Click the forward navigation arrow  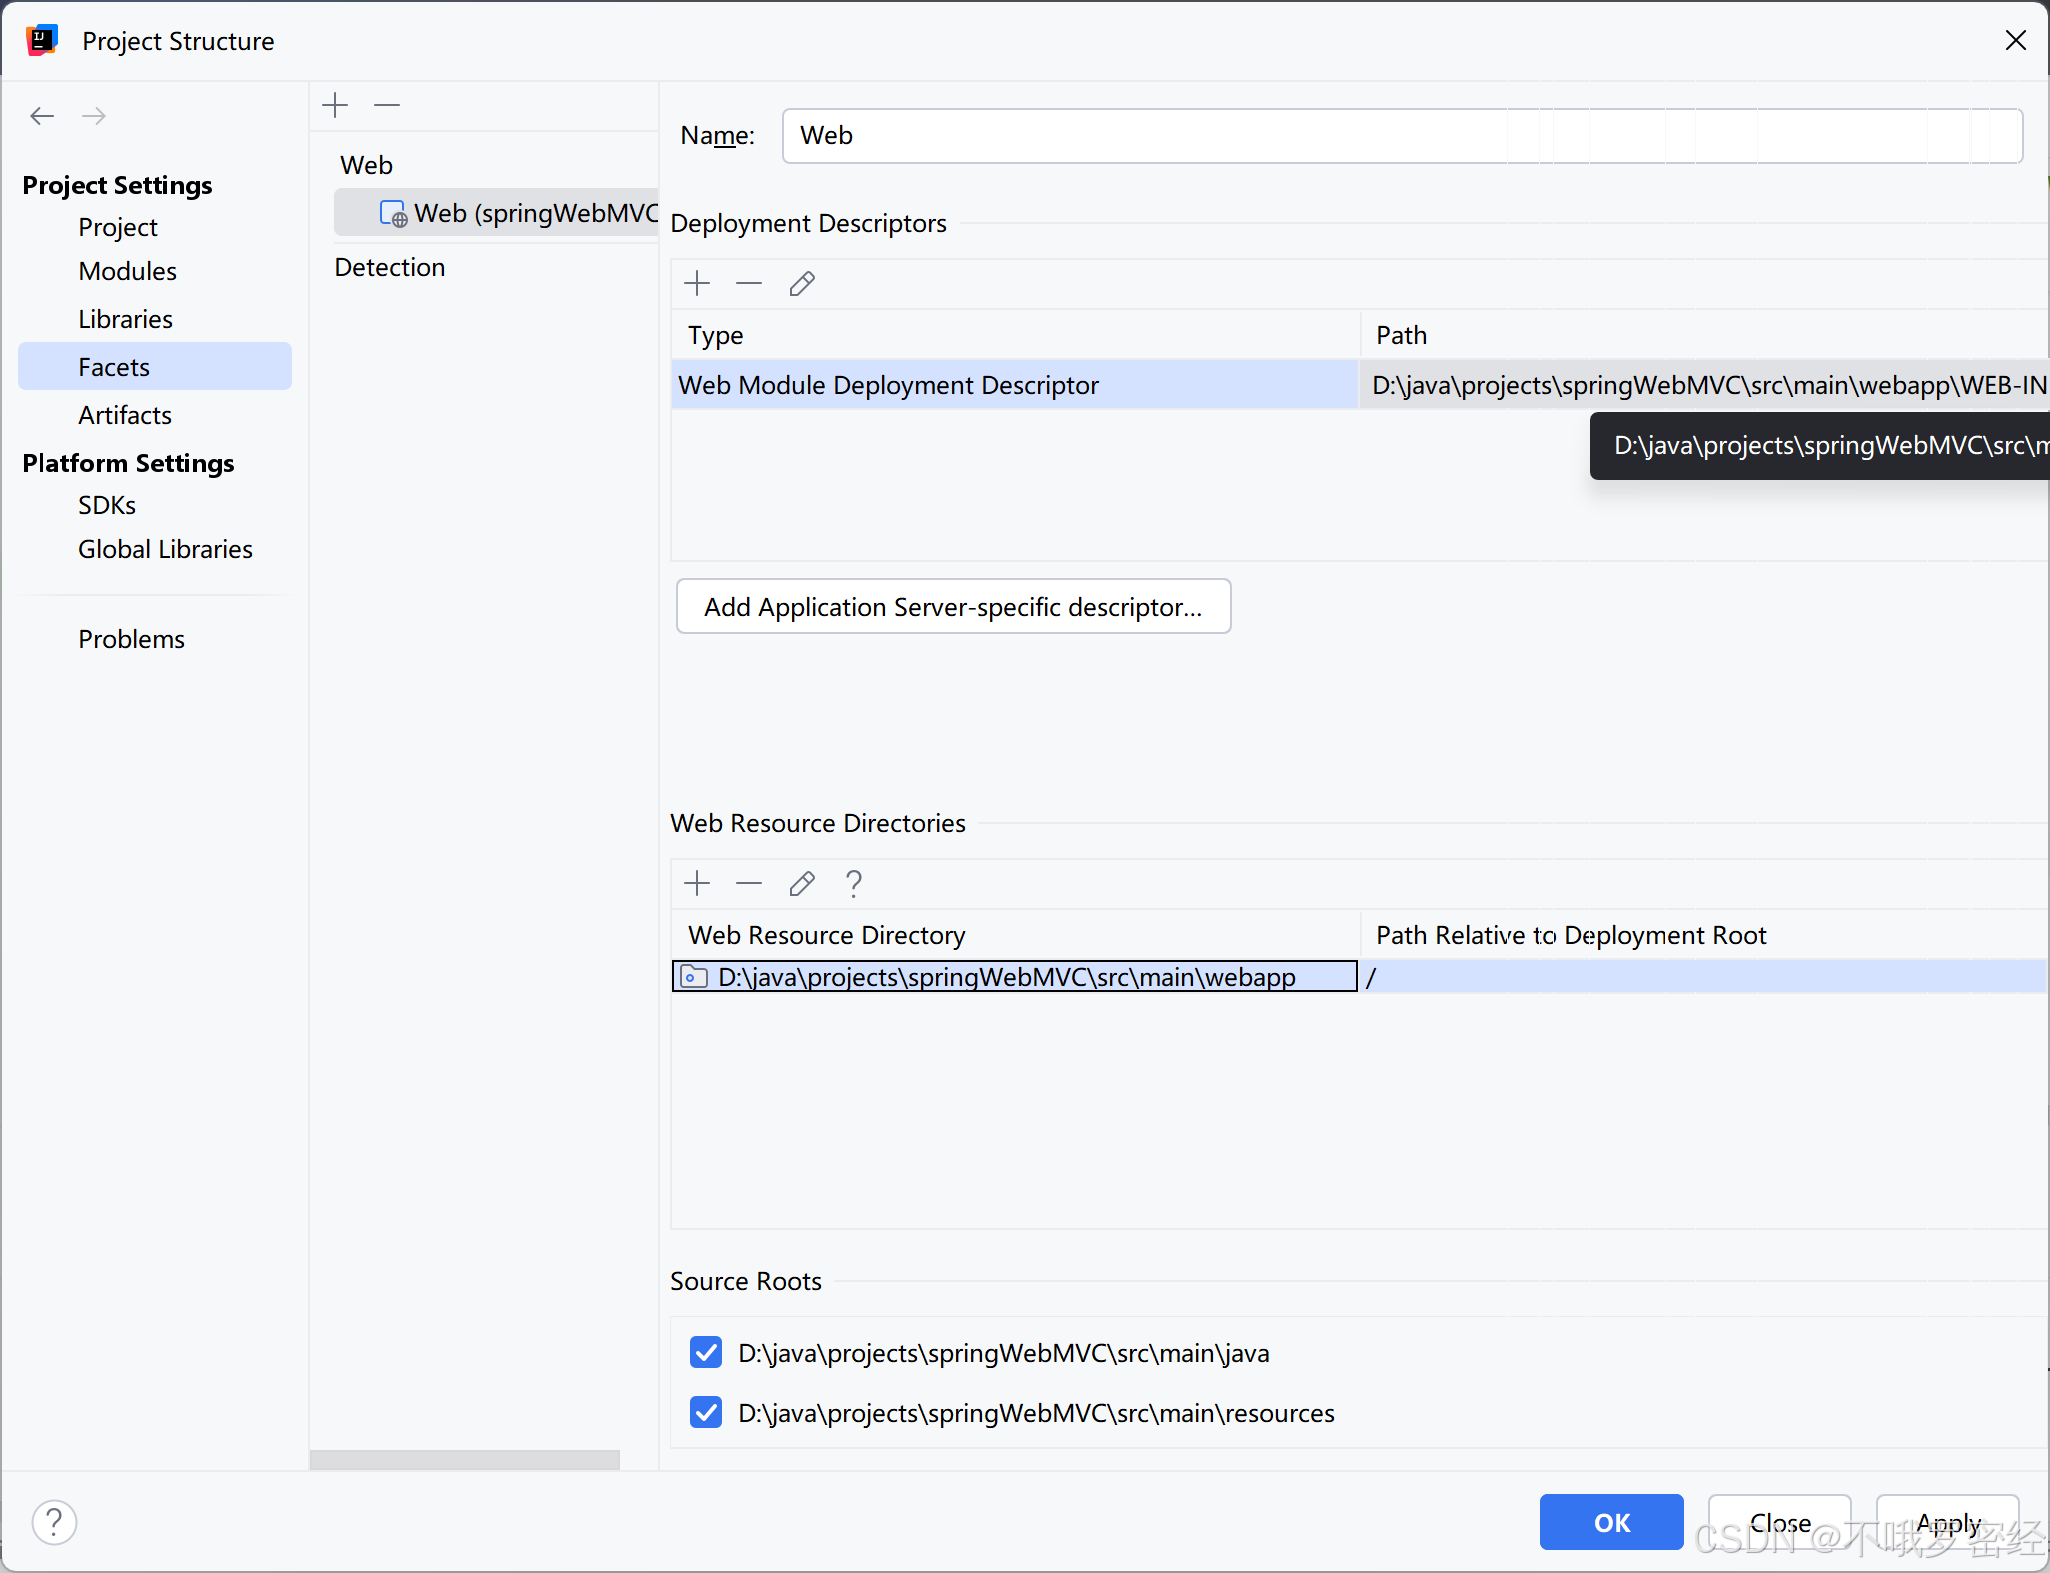point(94,116)
